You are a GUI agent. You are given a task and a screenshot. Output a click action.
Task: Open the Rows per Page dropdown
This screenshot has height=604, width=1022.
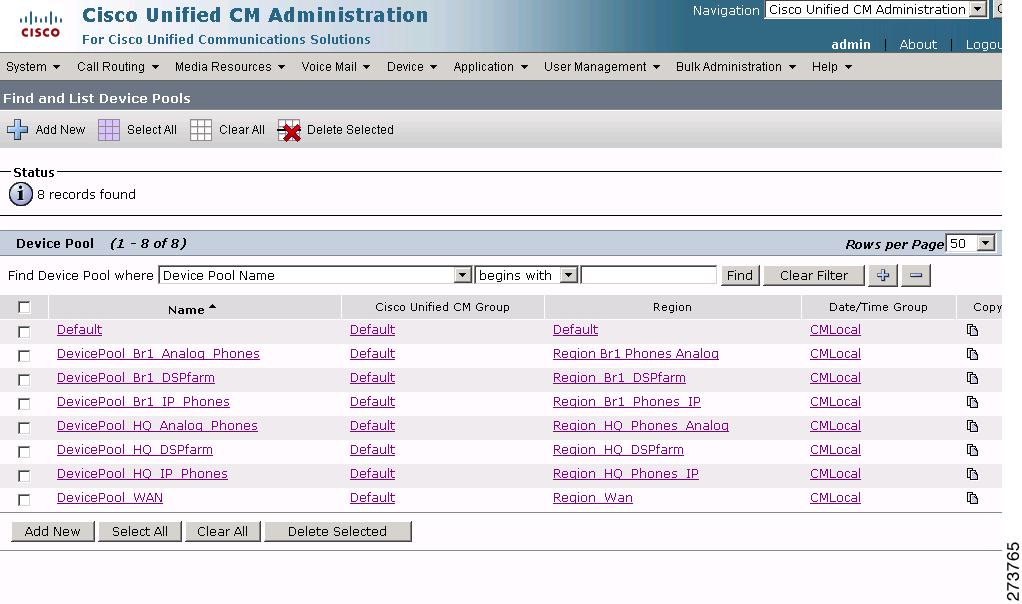point(971,243)
